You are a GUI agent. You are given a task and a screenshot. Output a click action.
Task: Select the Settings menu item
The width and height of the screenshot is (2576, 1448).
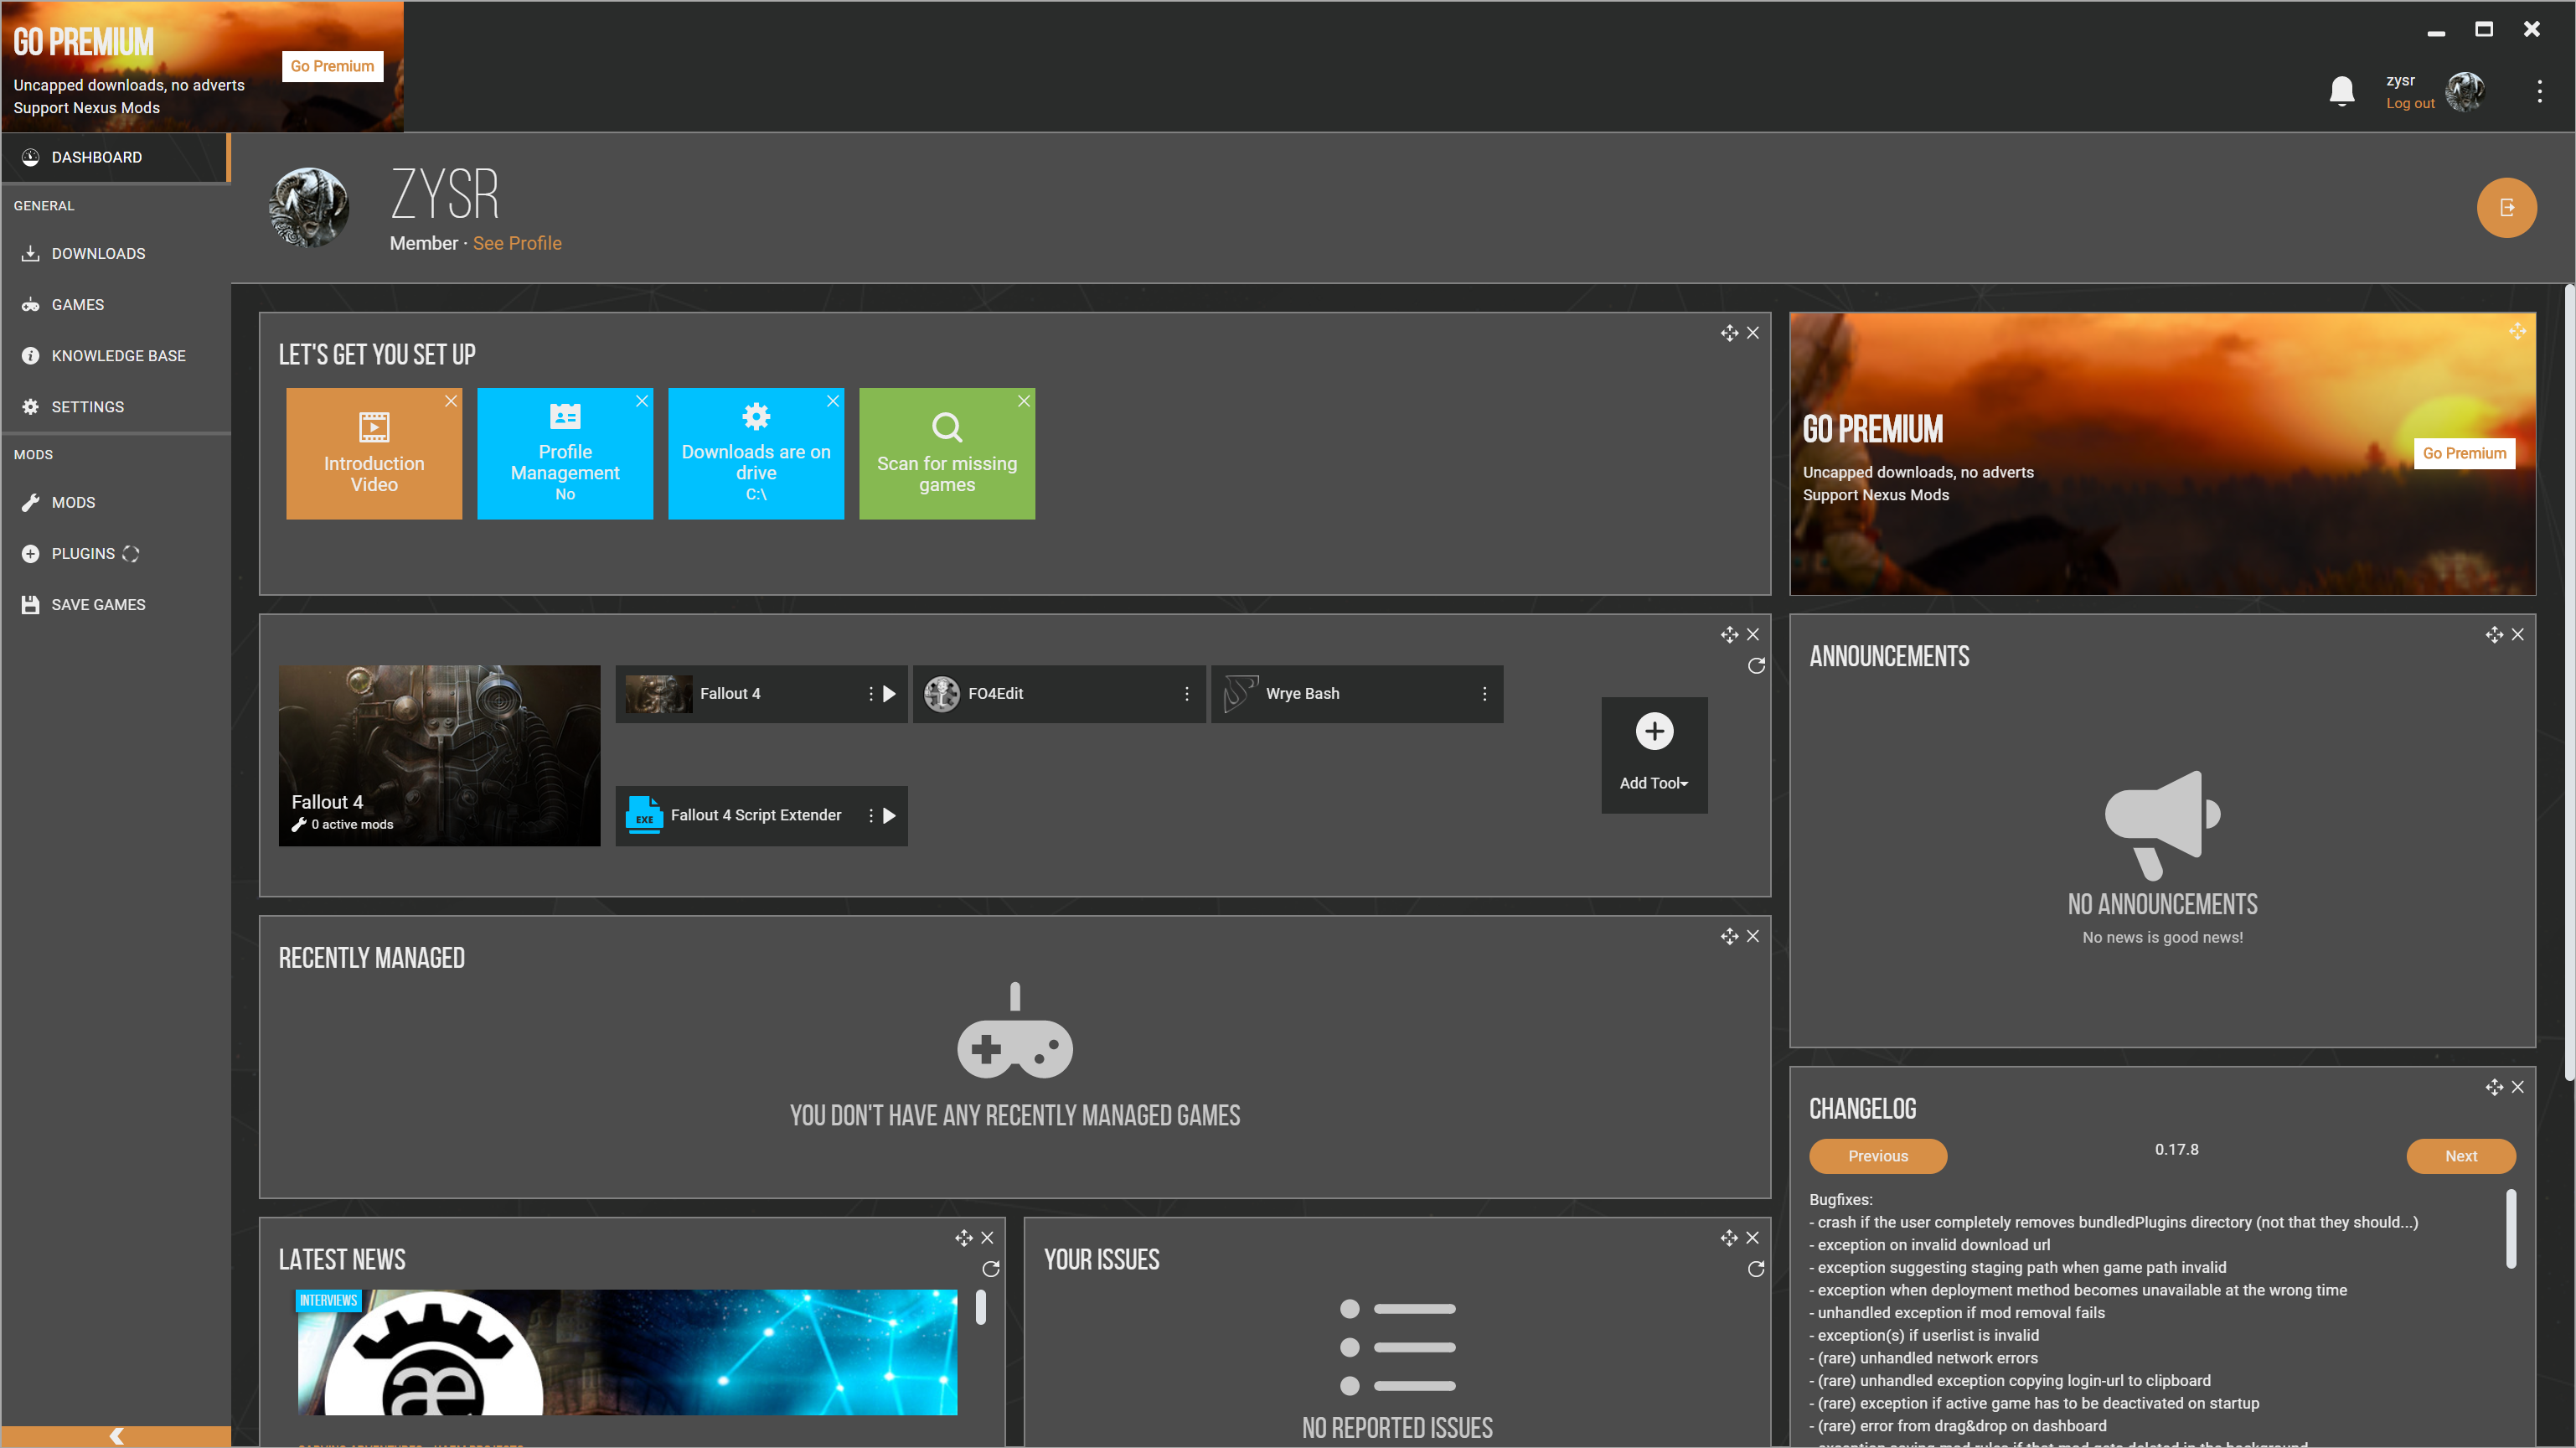point(86,406)
